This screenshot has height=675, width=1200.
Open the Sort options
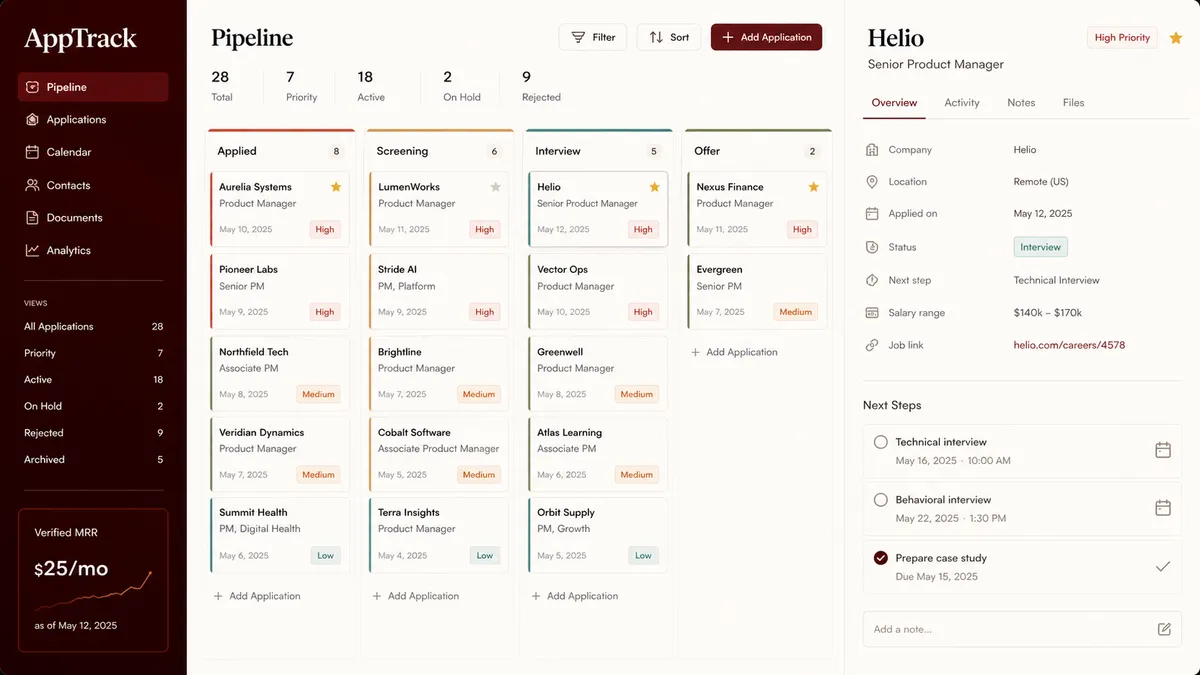click(669, 37)
